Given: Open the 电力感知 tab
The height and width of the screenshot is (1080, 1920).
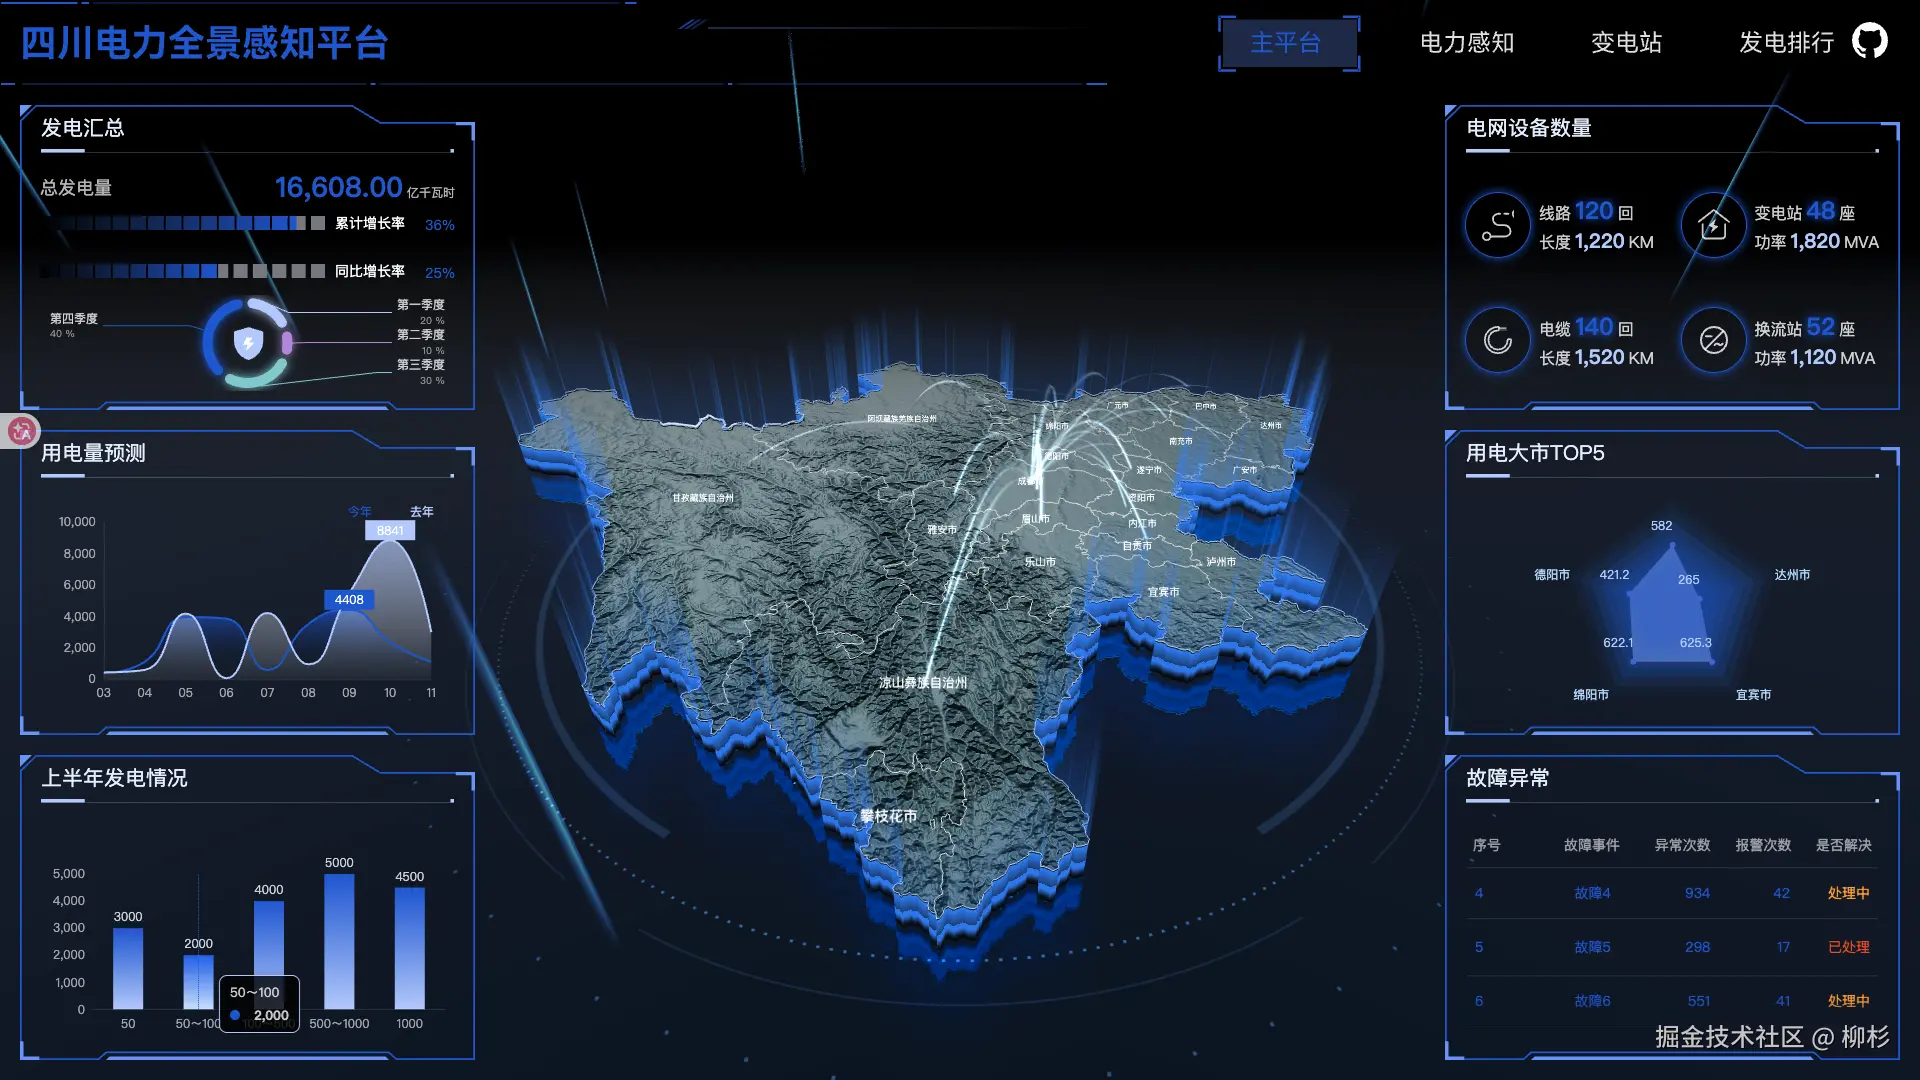Looking at the screenshot, I should pos(1466,43).
